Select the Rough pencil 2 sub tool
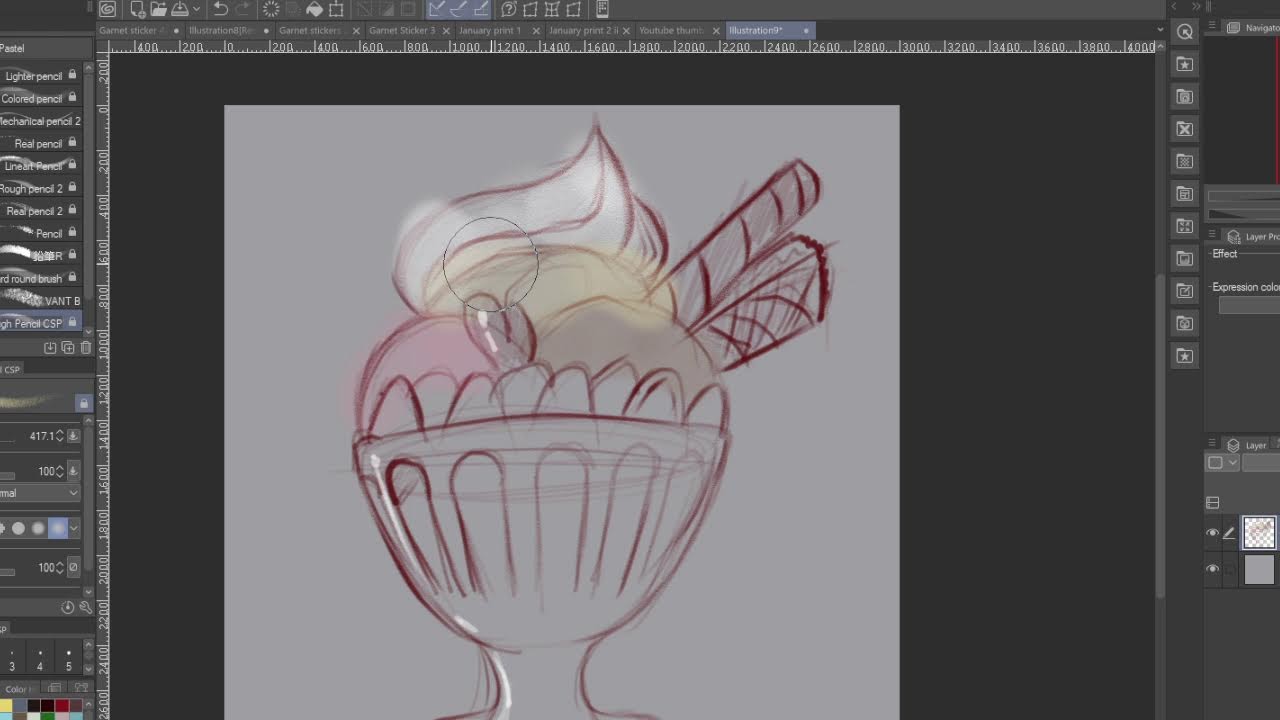The image size is (1280, 720). click(x=40, y=188)
